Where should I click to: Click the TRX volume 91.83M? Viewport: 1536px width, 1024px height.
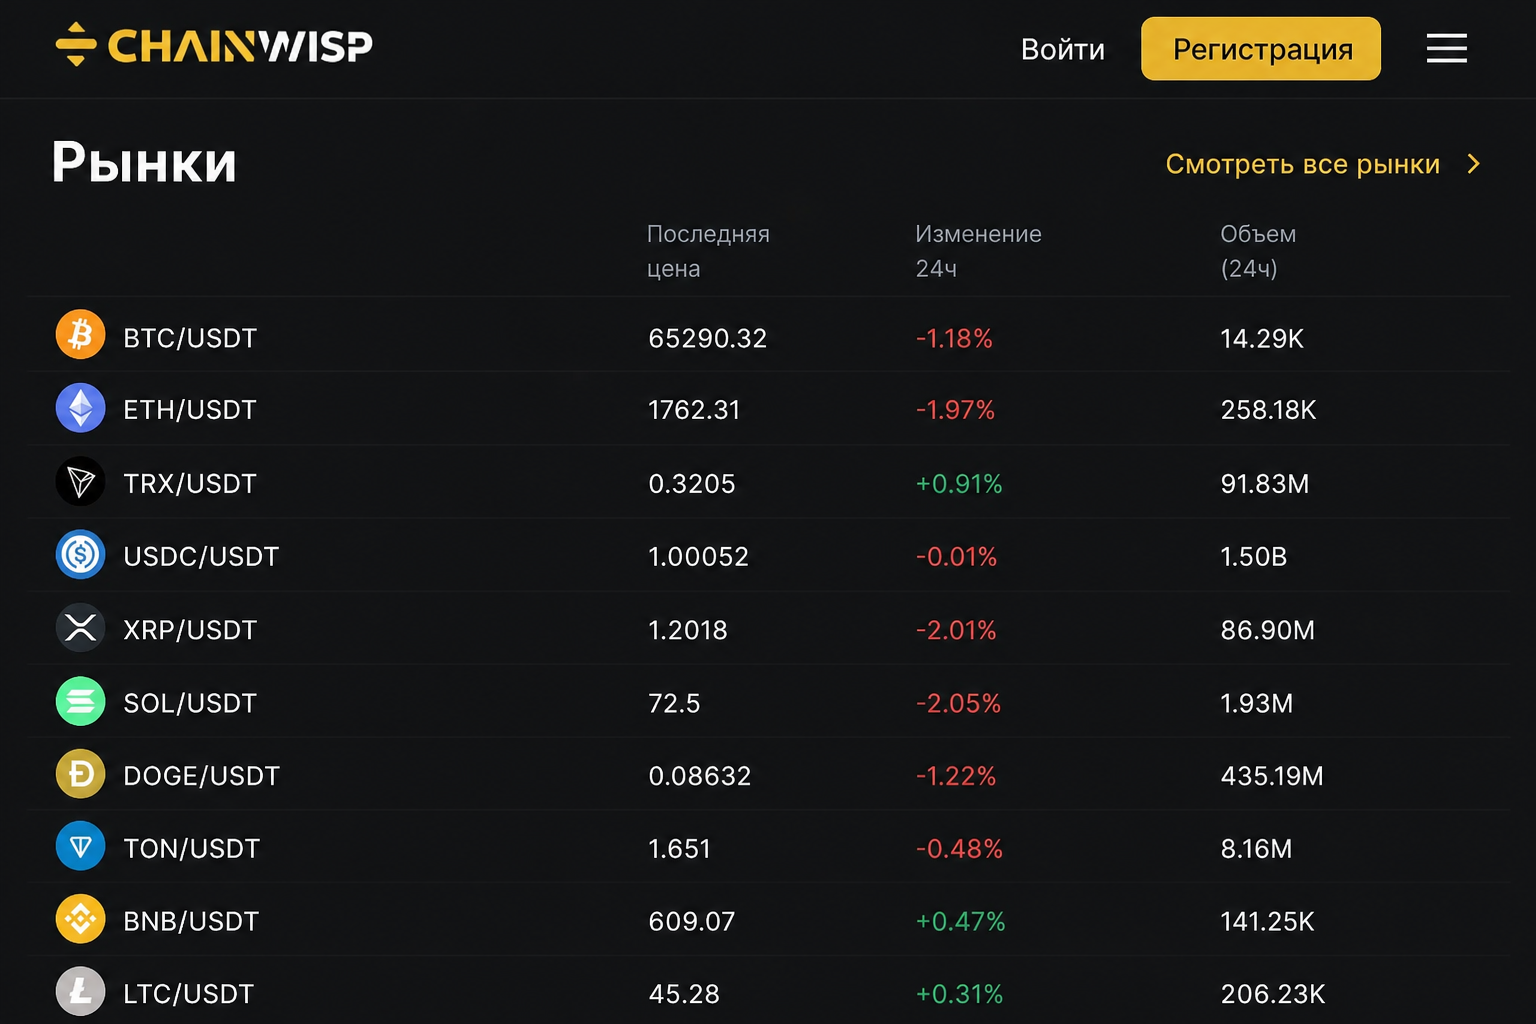[x=1265, y=484]
